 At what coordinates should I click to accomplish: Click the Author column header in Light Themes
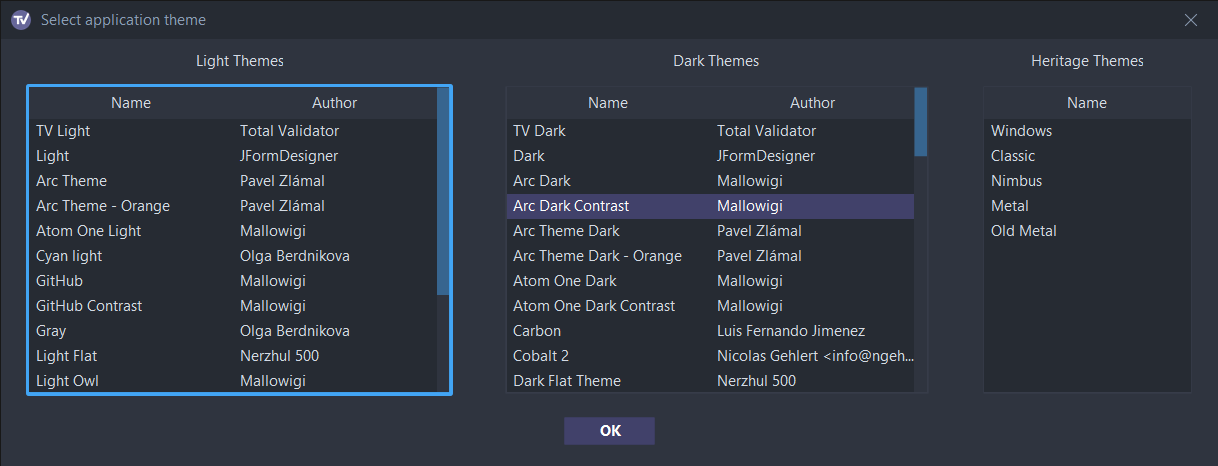[x=334, y=103]
